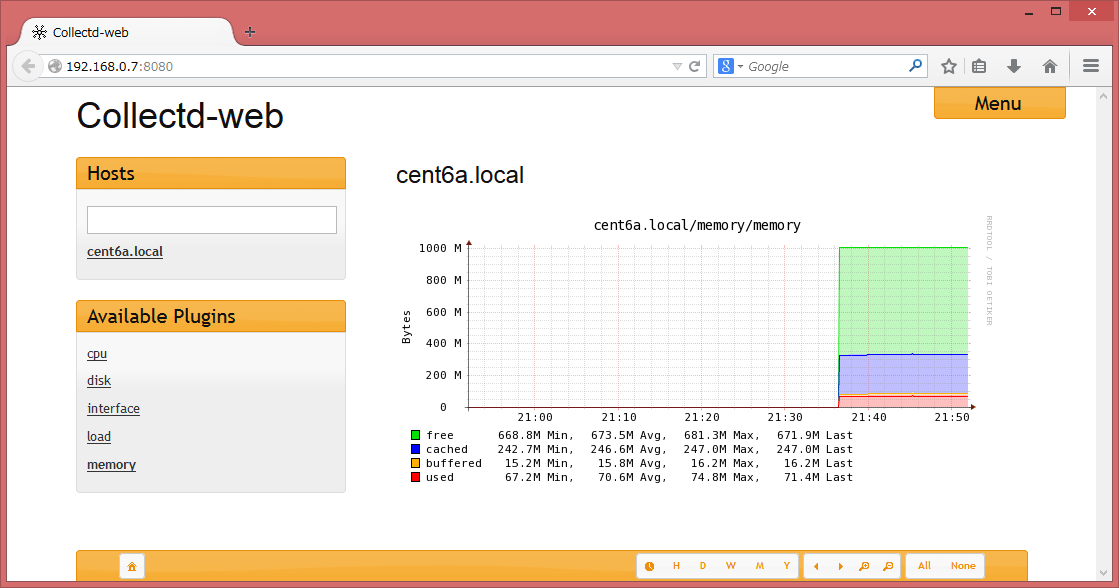Click the Bytes axis label
The image size is (1119, 588).
pos(407,327)
